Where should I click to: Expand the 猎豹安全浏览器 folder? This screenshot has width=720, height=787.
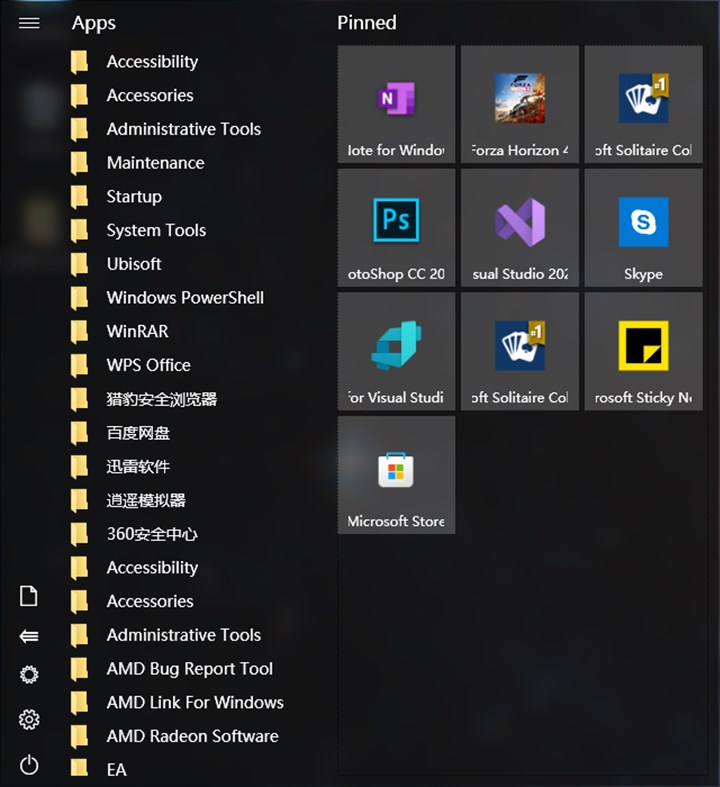[x=143, y=399]
